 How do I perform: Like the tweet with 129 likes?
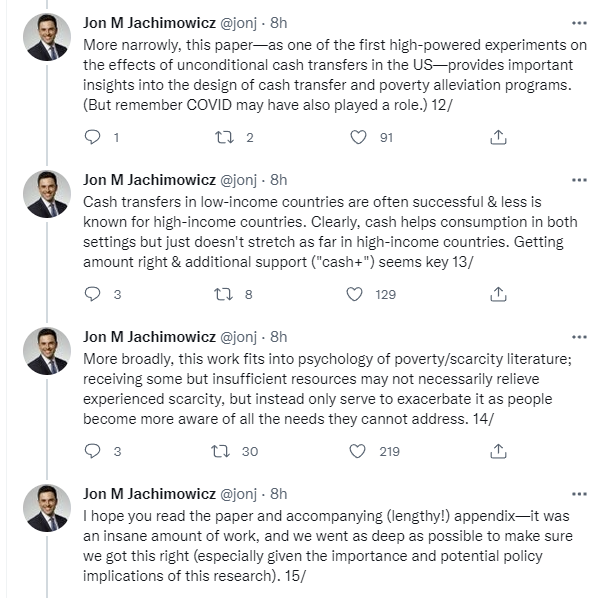point(354,295)
